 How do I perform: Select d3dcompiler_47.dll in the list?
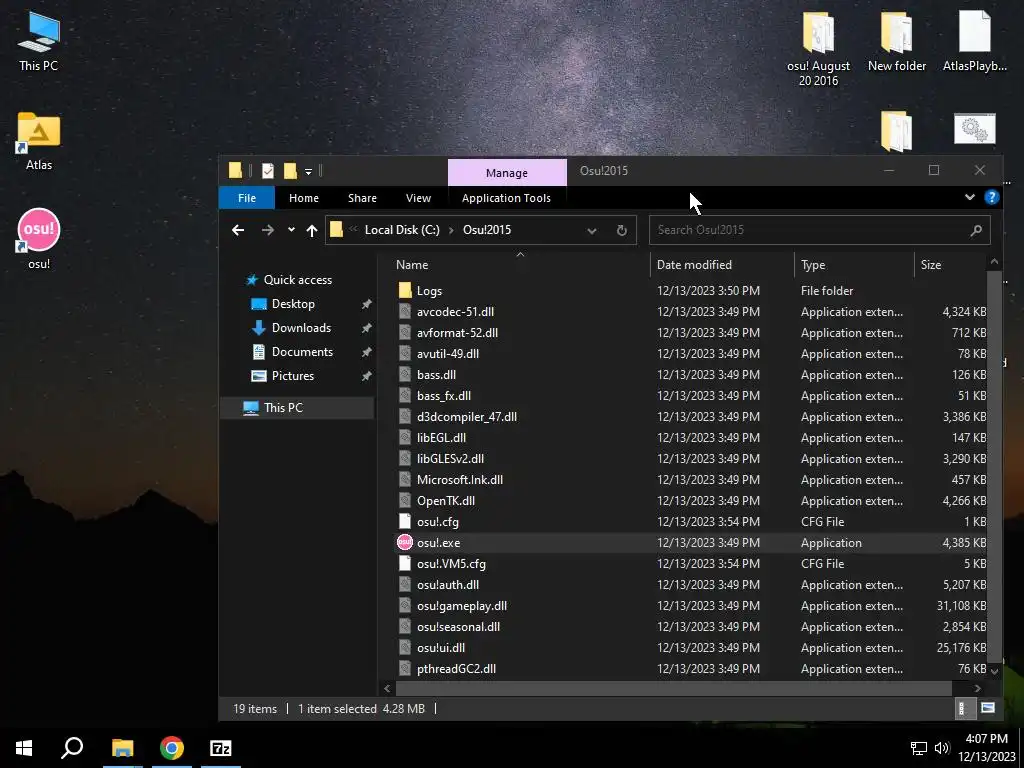(x=467, y=417)
